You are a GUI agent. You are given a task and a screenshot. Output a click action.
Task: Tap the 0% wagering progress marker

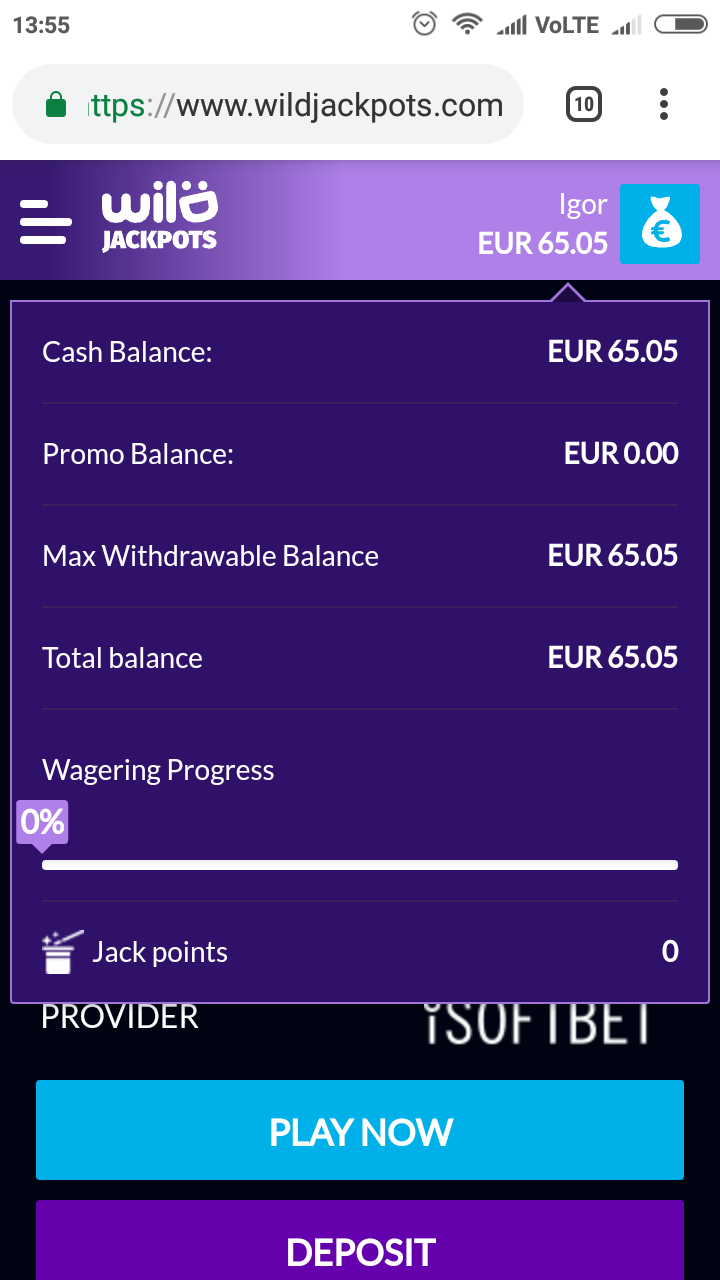42,823
